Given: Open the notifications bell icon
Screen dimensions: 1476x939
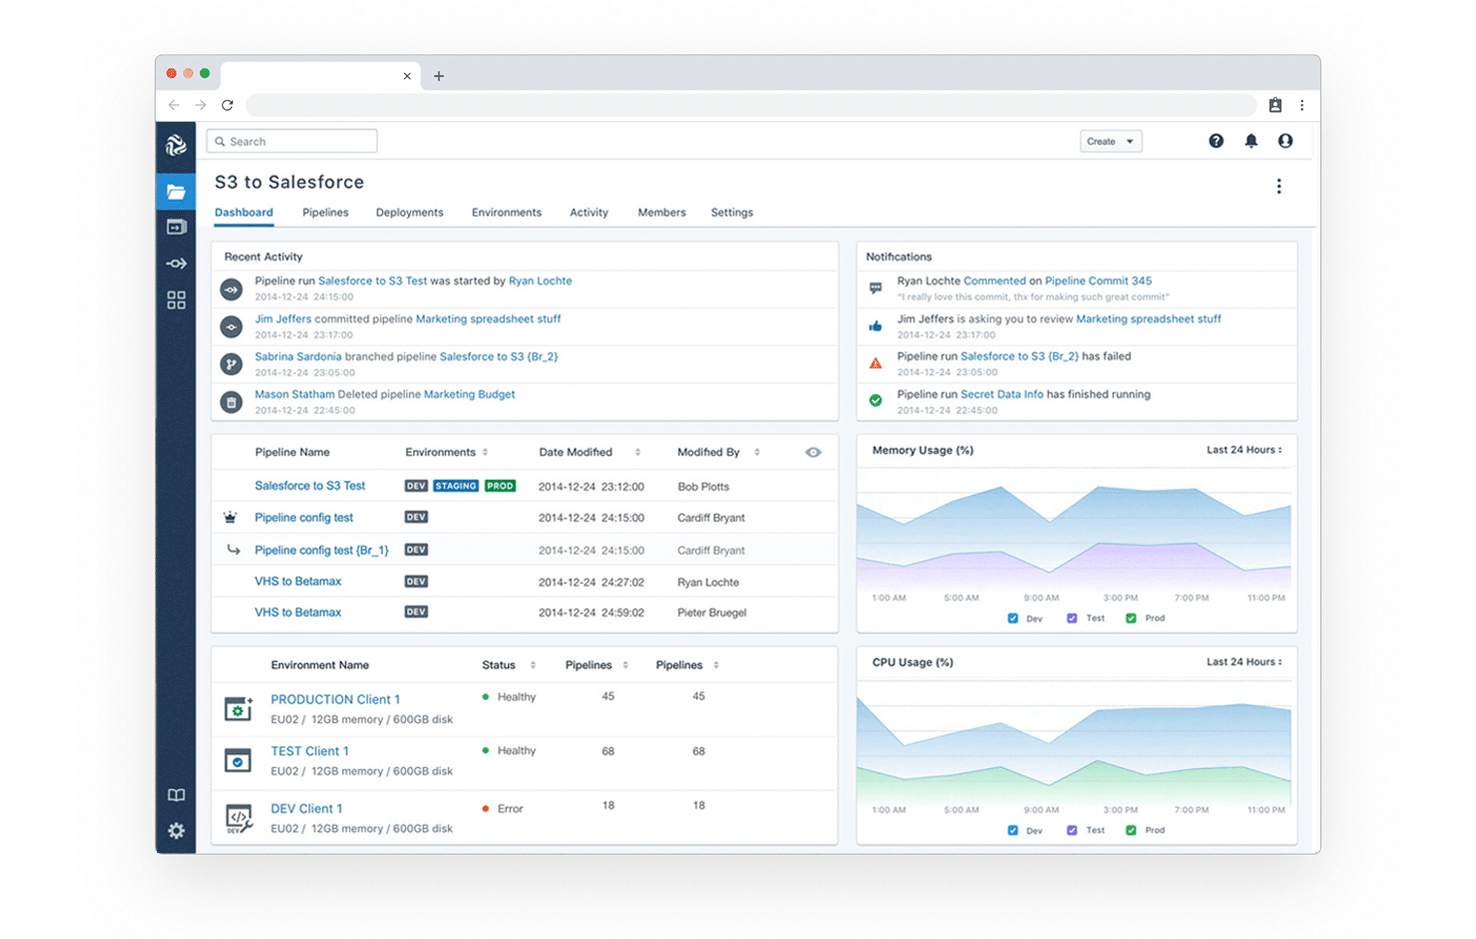Looking at the screenshot, I should click(1251, 141).
